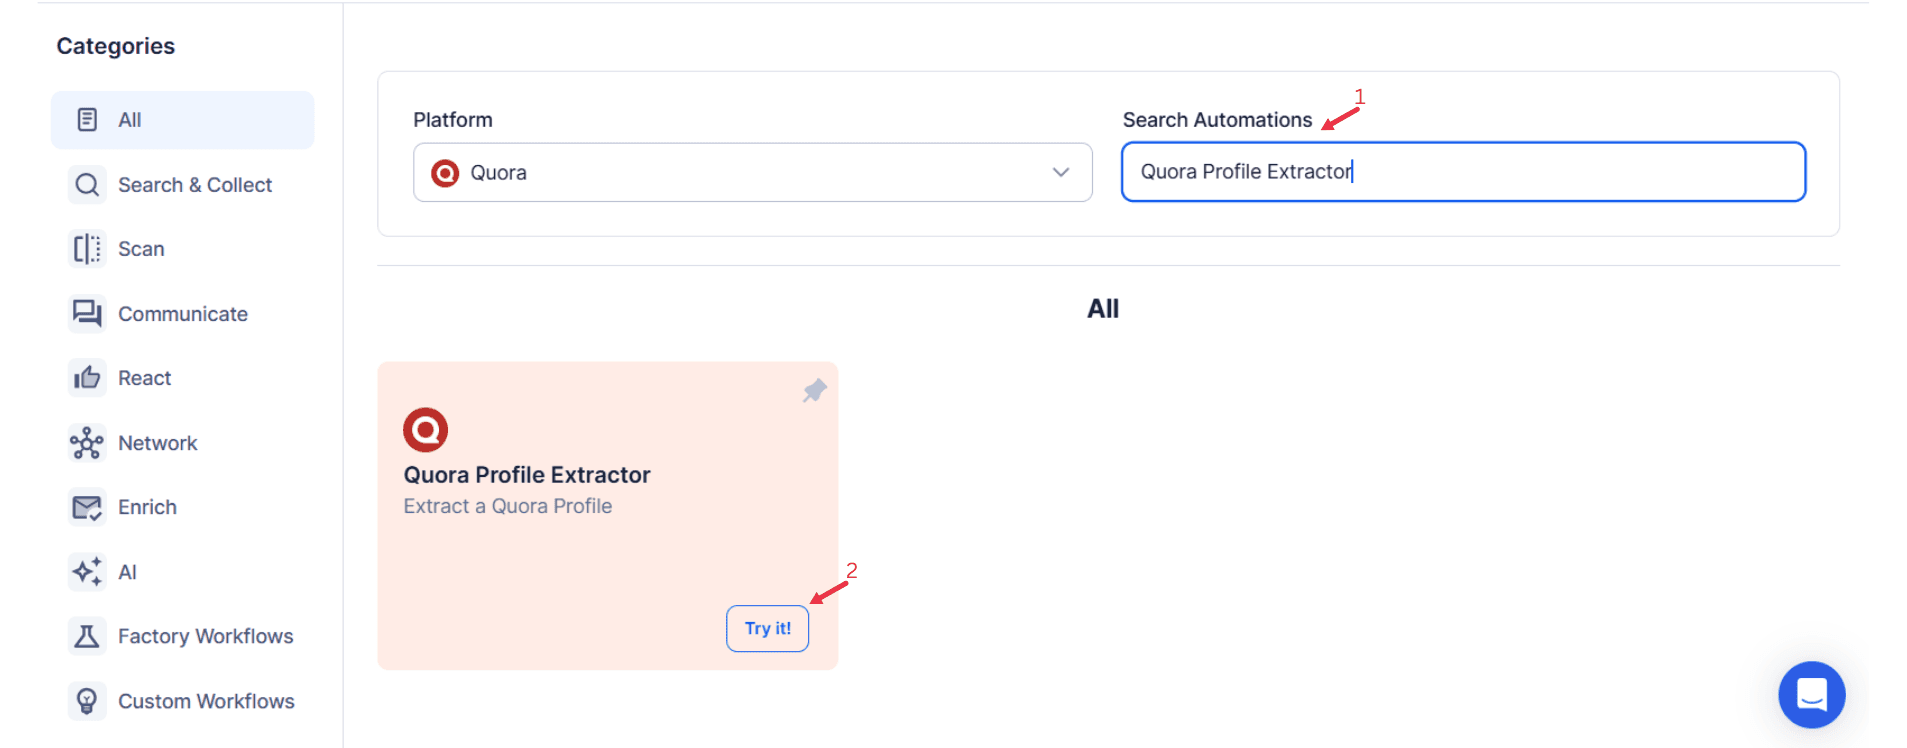This screenshot has width=1907, height=748.
Task: Select the All category document icon
Action: [x=87, y=120]
